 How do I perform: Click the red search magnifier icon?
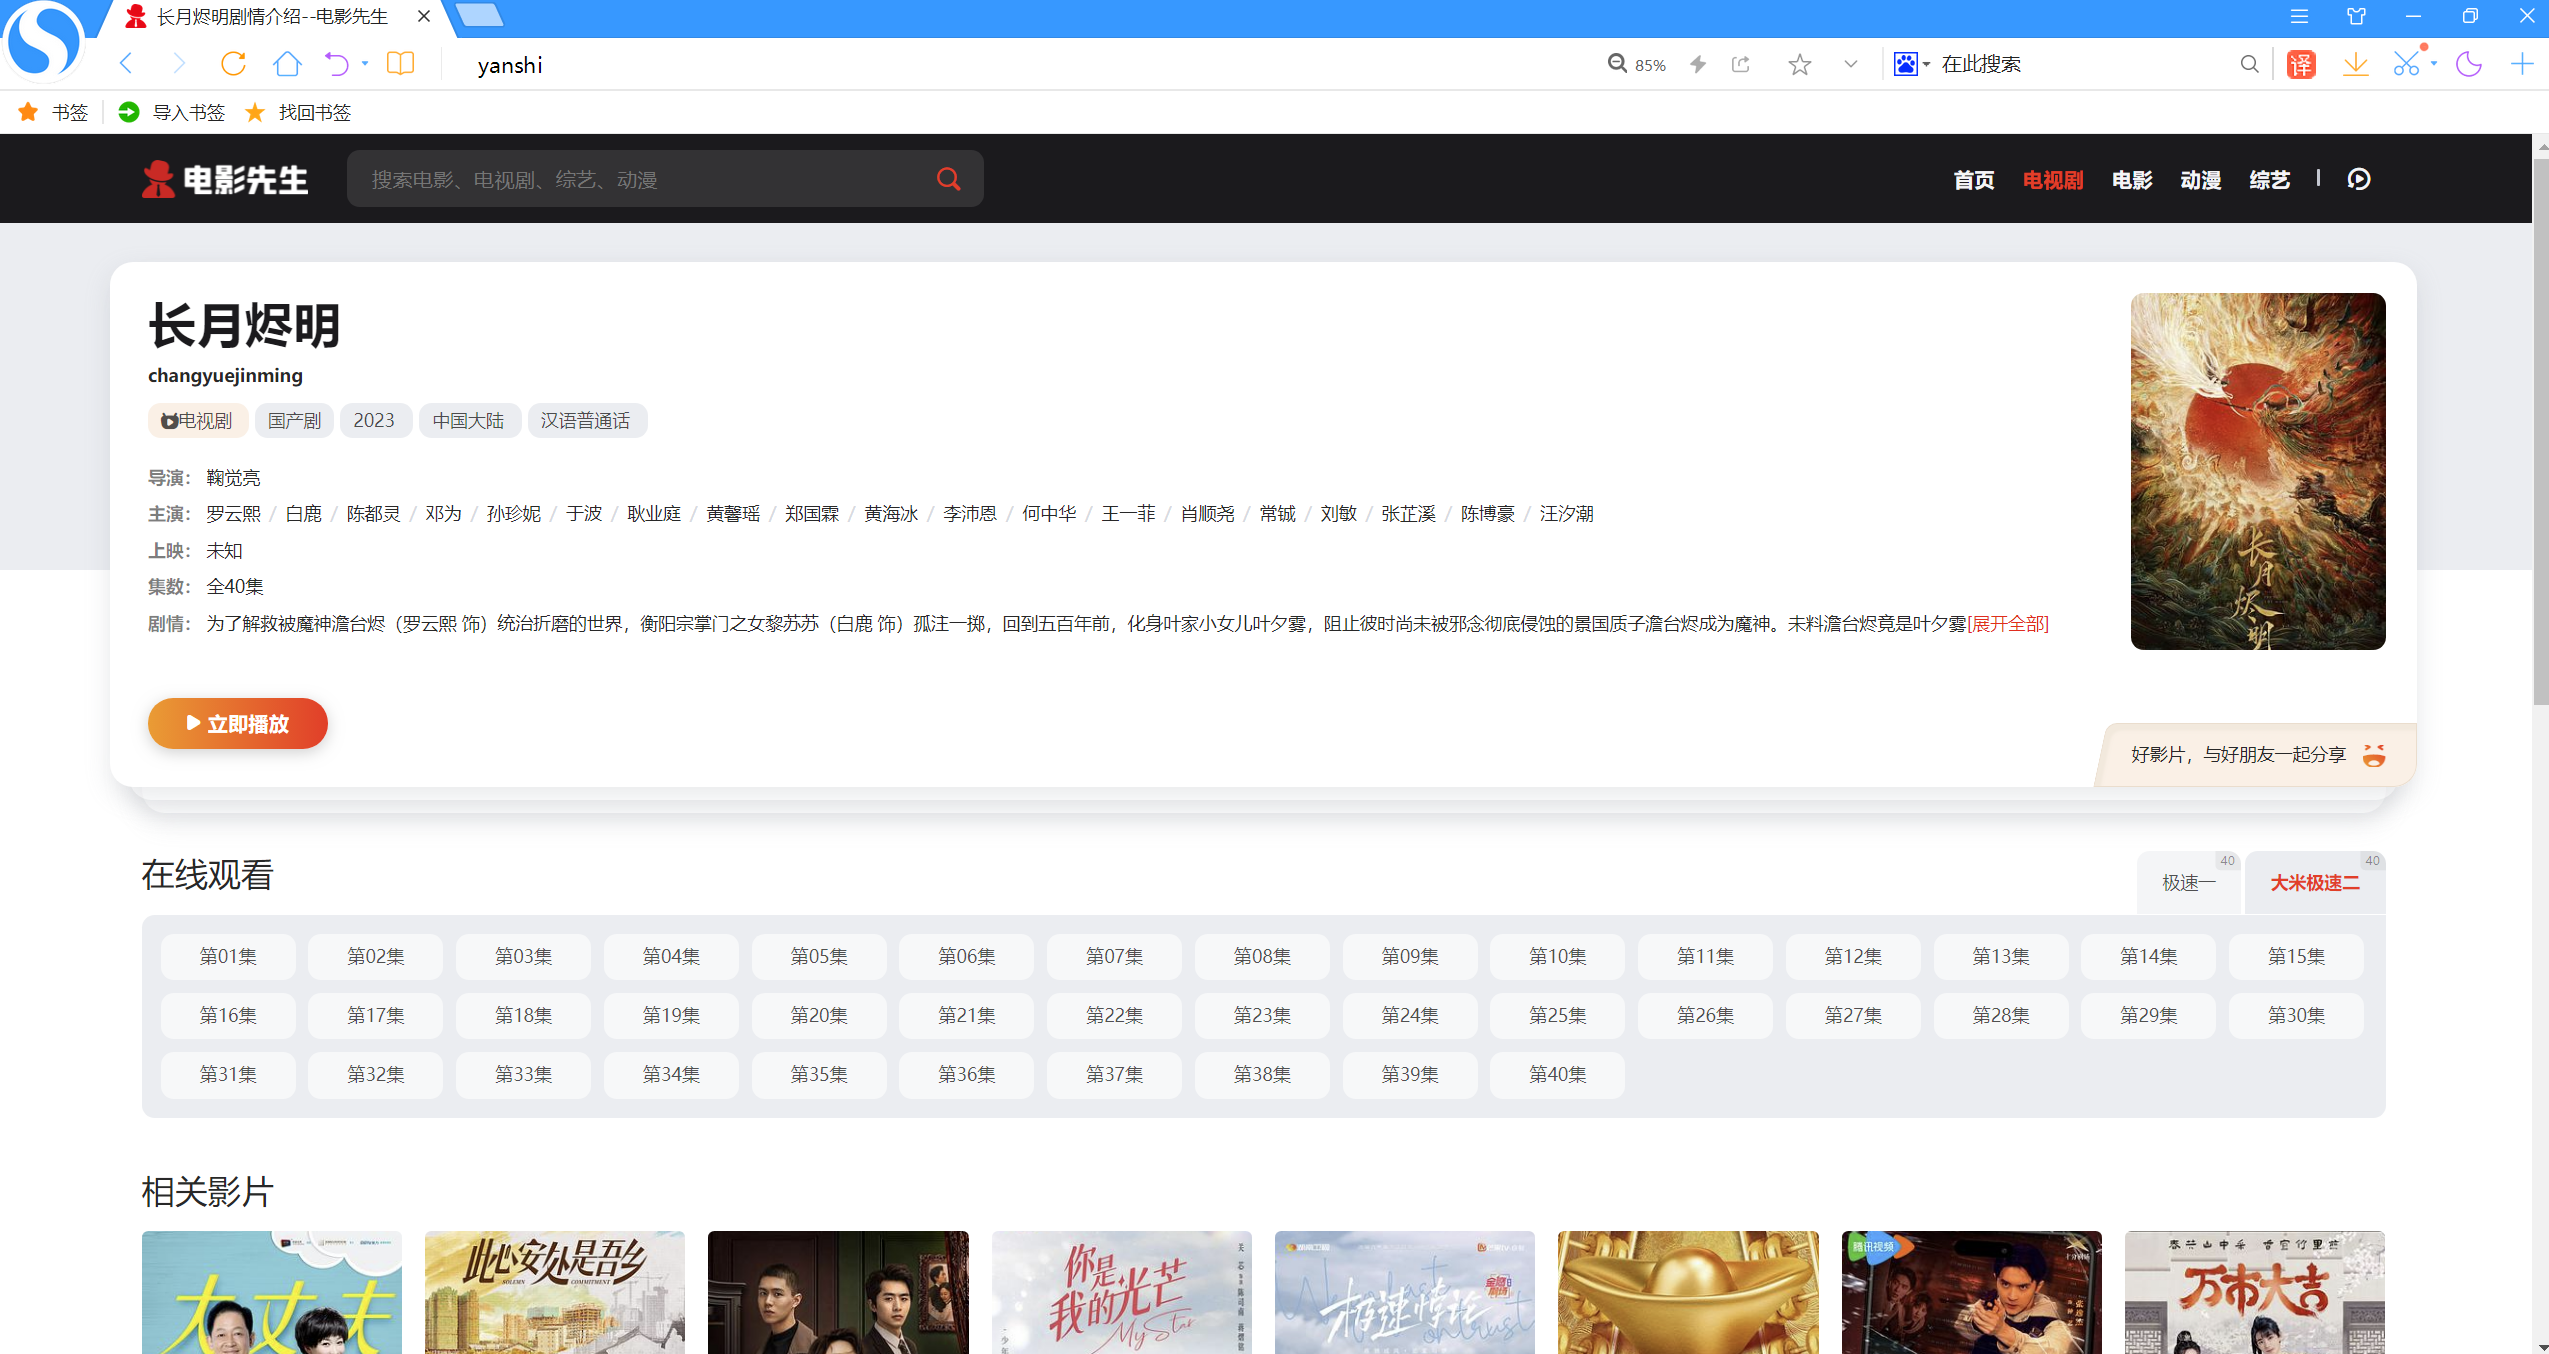coord(948,179)
